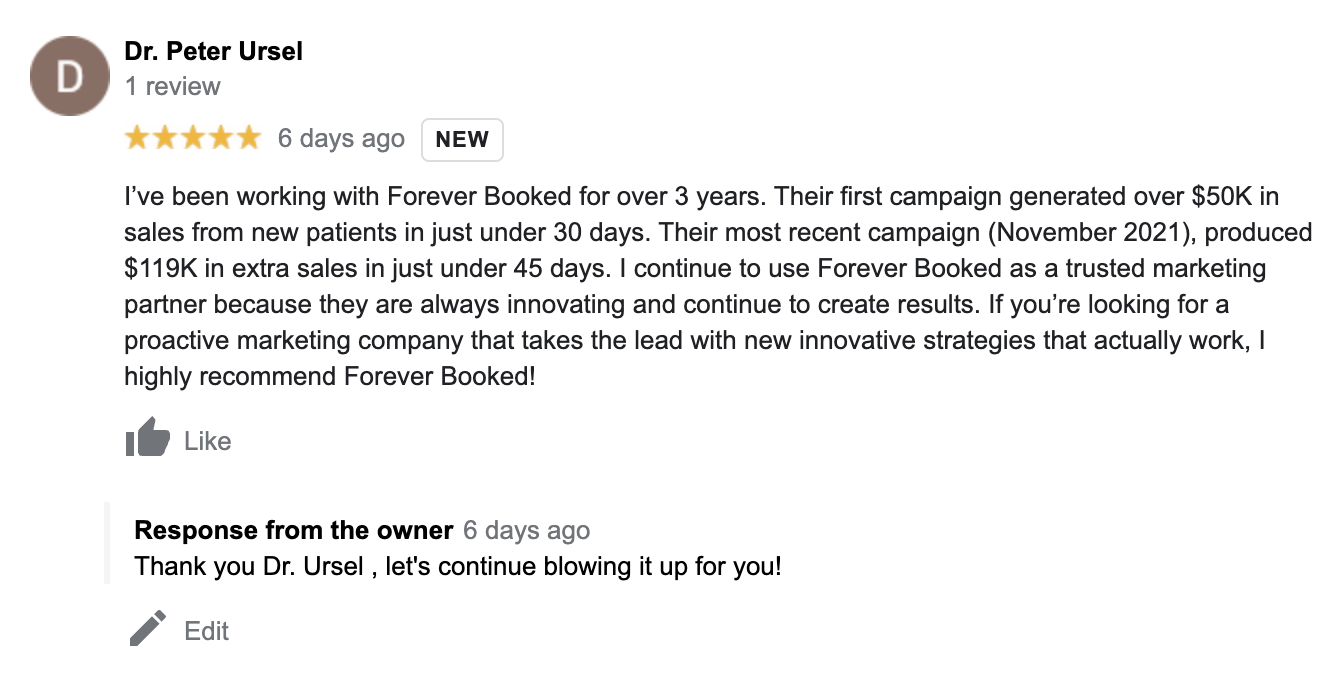This screenshot has width=1336, height=678.
Task: Select the first gold rating star
Action: click(x=137, y=138)
